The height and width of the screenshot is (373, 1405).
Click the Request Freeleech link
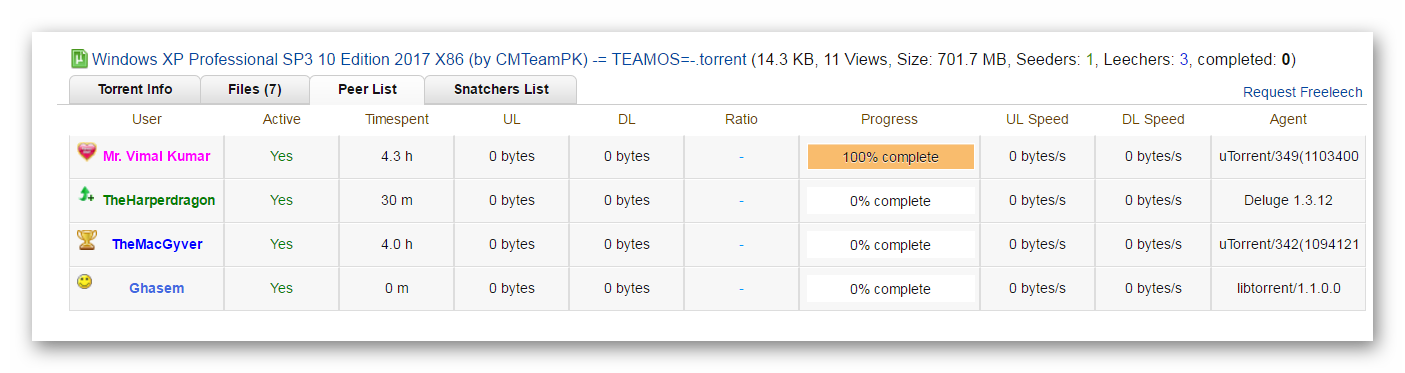point(1302,92)
